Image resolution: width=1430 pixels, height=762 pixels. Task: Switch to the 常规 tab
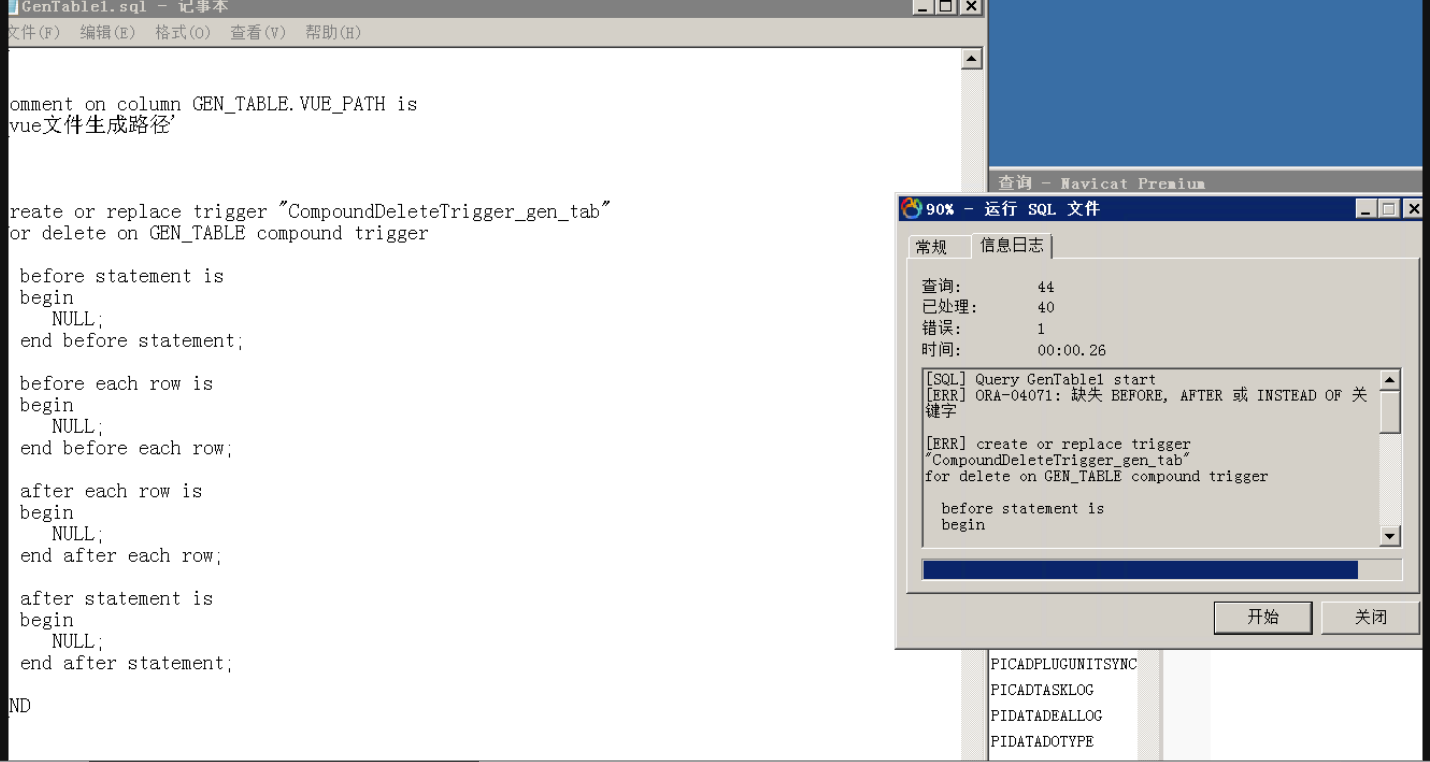931,247
